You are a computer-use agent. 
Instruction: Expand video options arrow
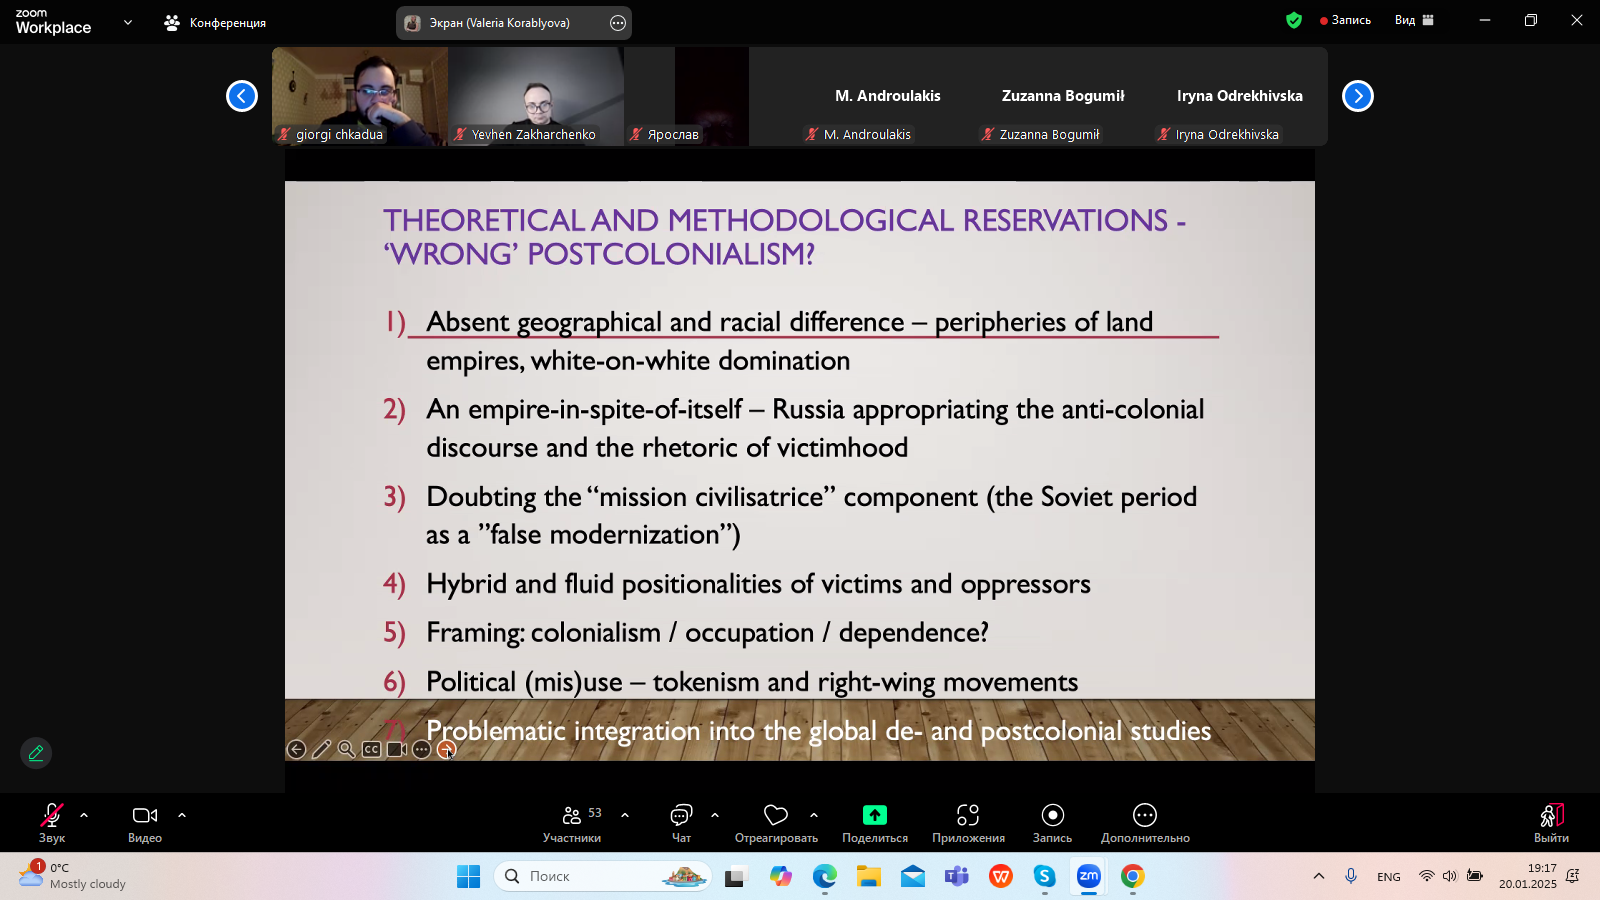coord(182,815)
